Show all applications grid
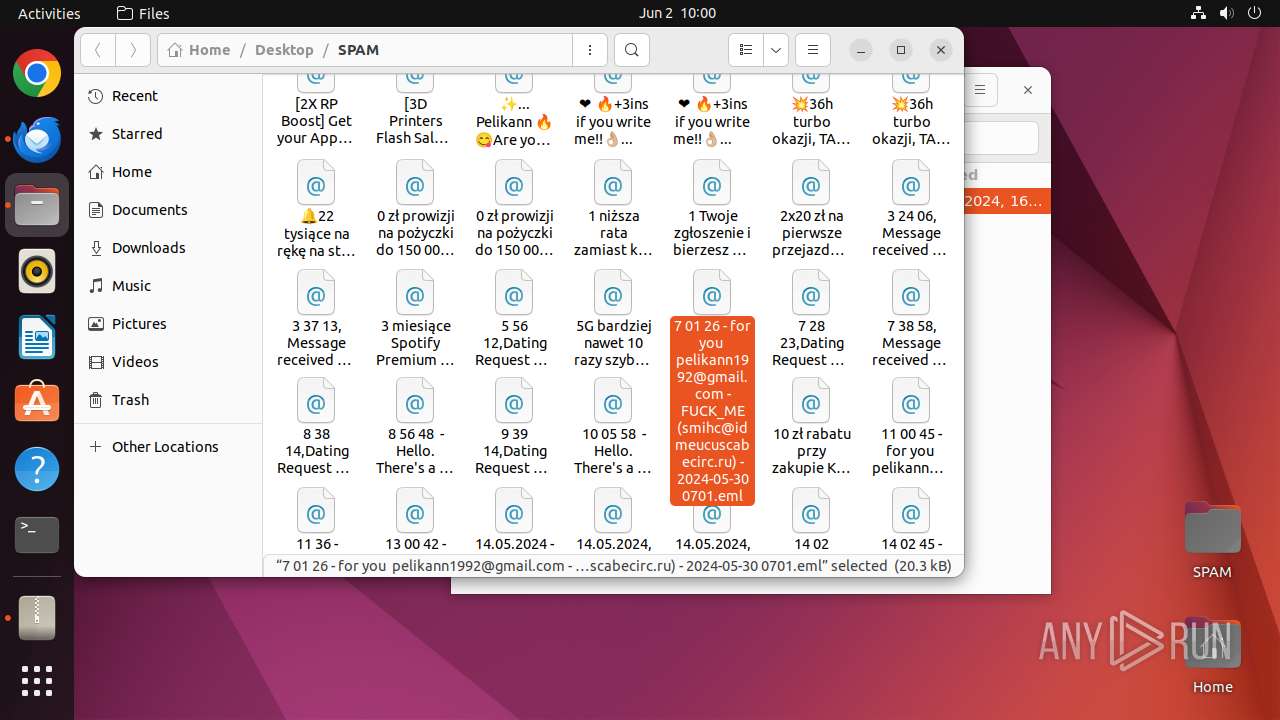 (37, 681)
